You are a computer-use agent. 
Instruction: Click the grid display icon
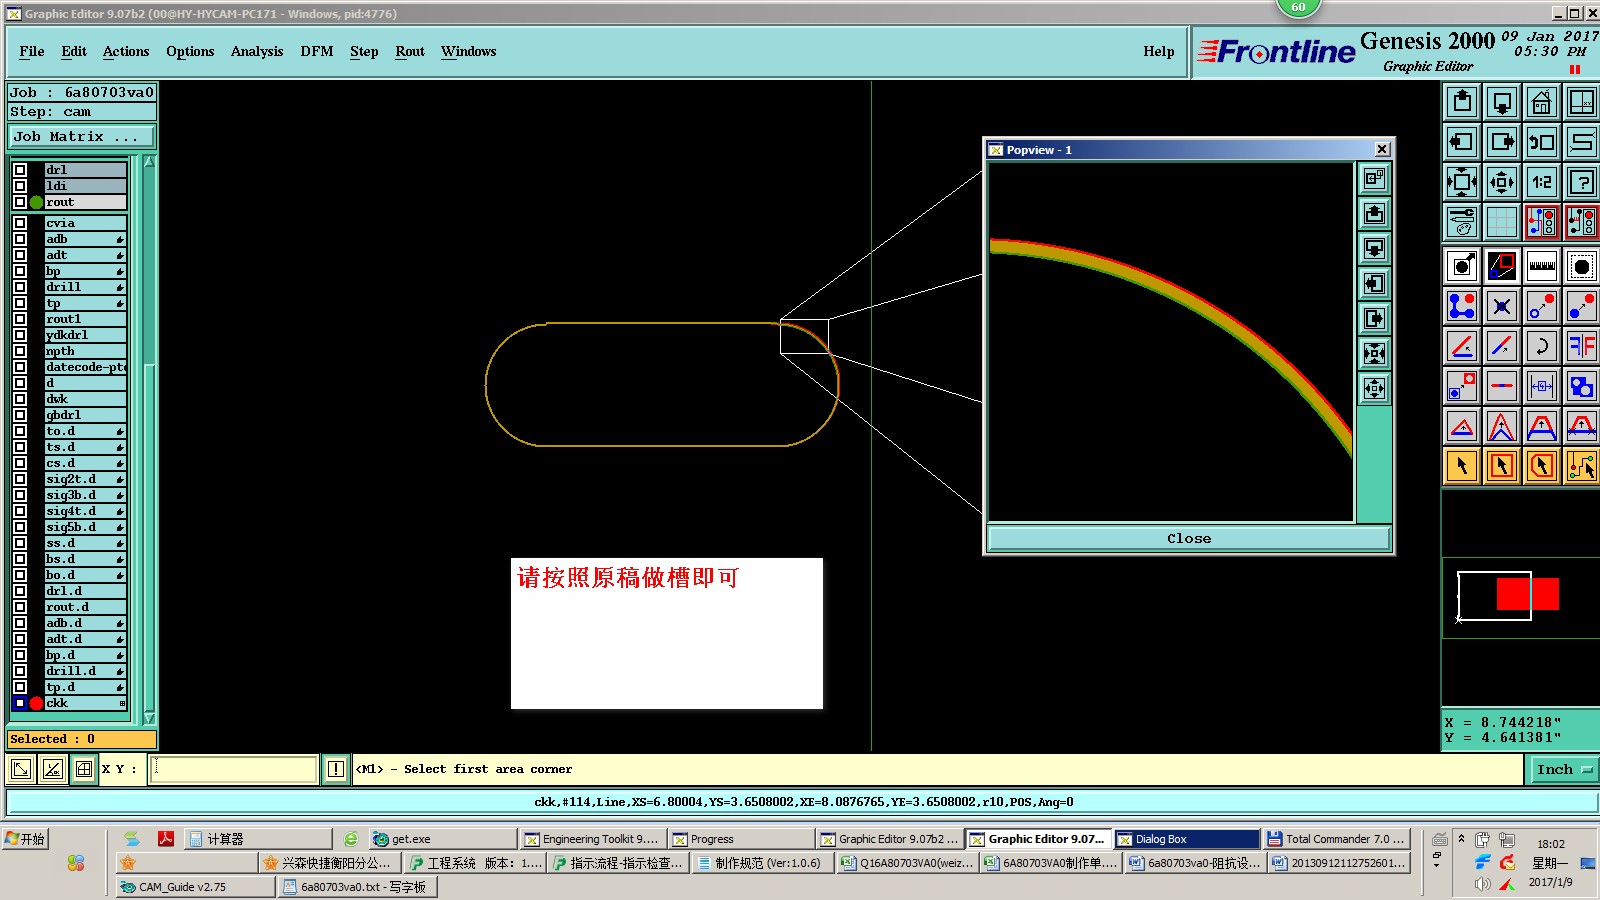click(1501, 222)
